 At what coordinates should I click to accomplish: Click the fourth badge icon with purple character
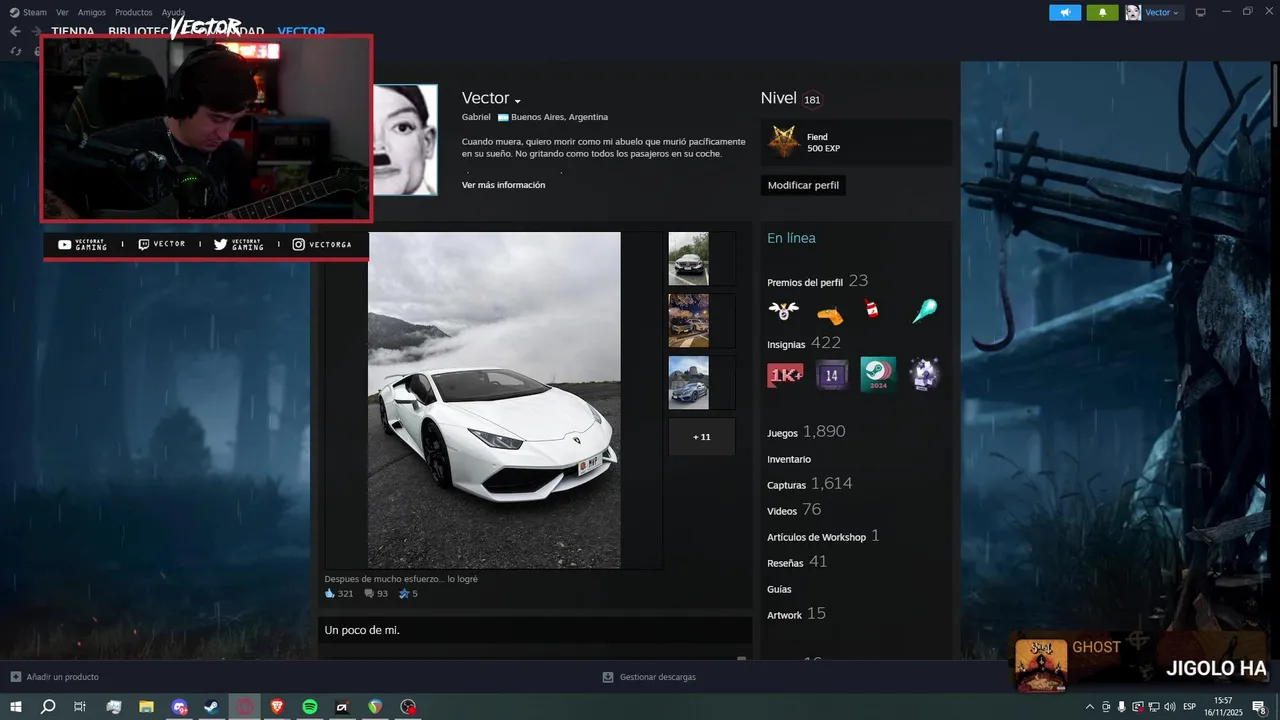925,375
